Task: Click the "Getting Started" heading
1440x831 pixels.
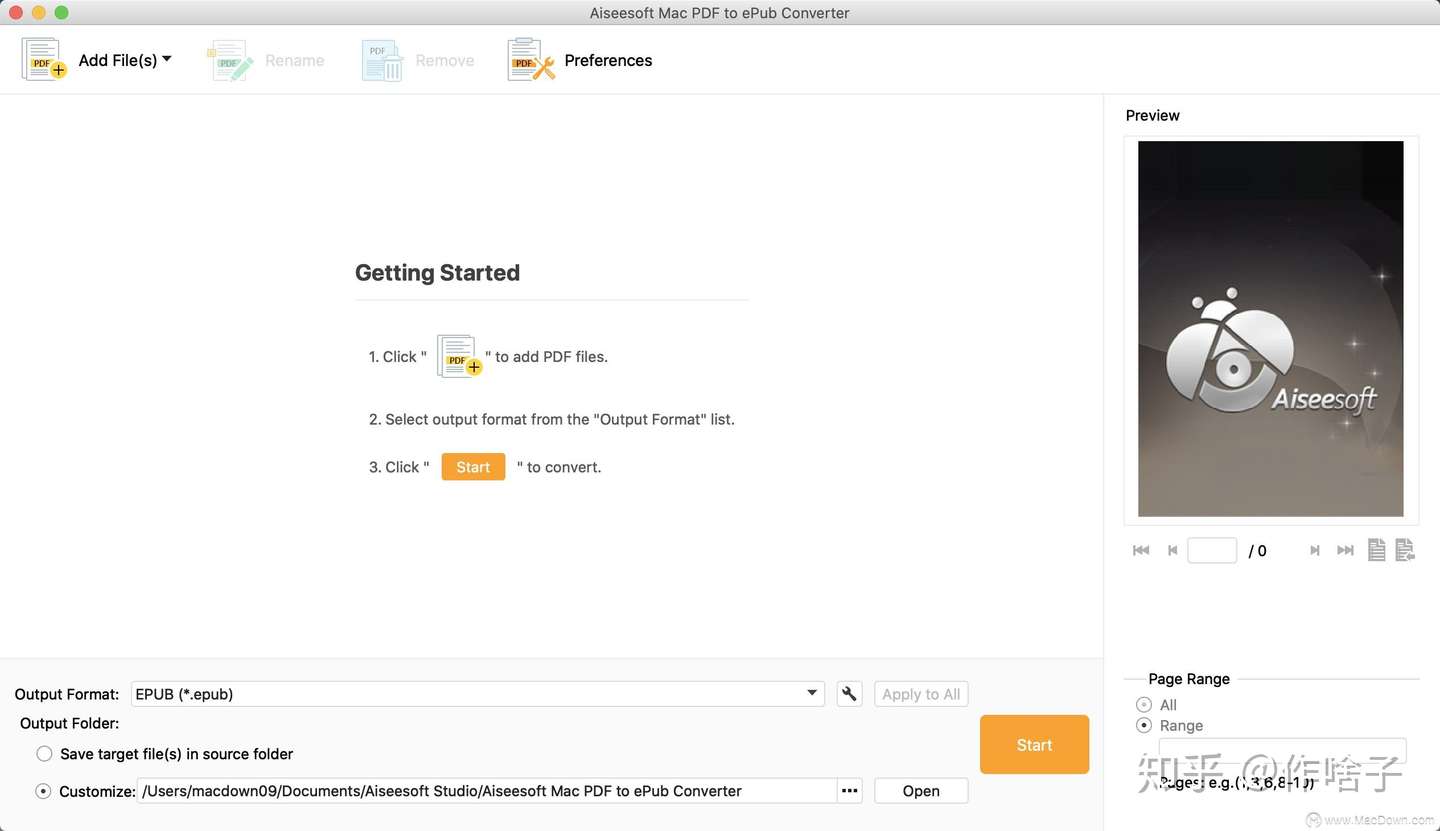Action: coord(437,273)
